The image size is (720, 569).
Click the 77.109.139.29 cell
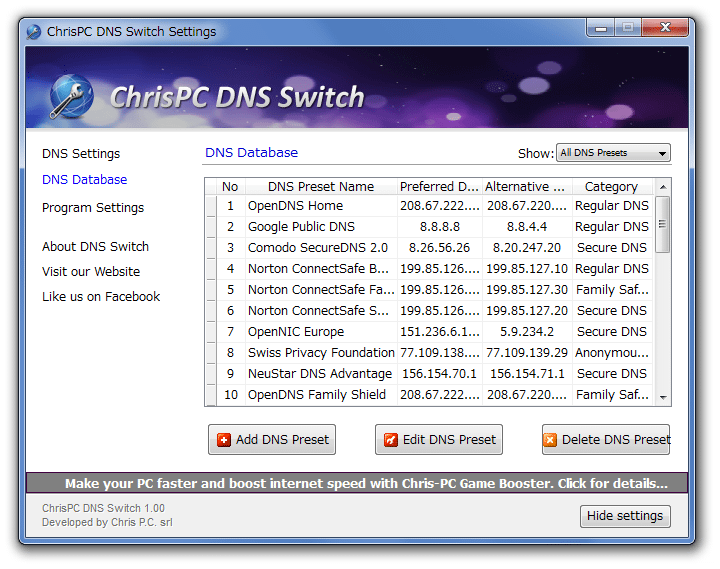point(527,353)
